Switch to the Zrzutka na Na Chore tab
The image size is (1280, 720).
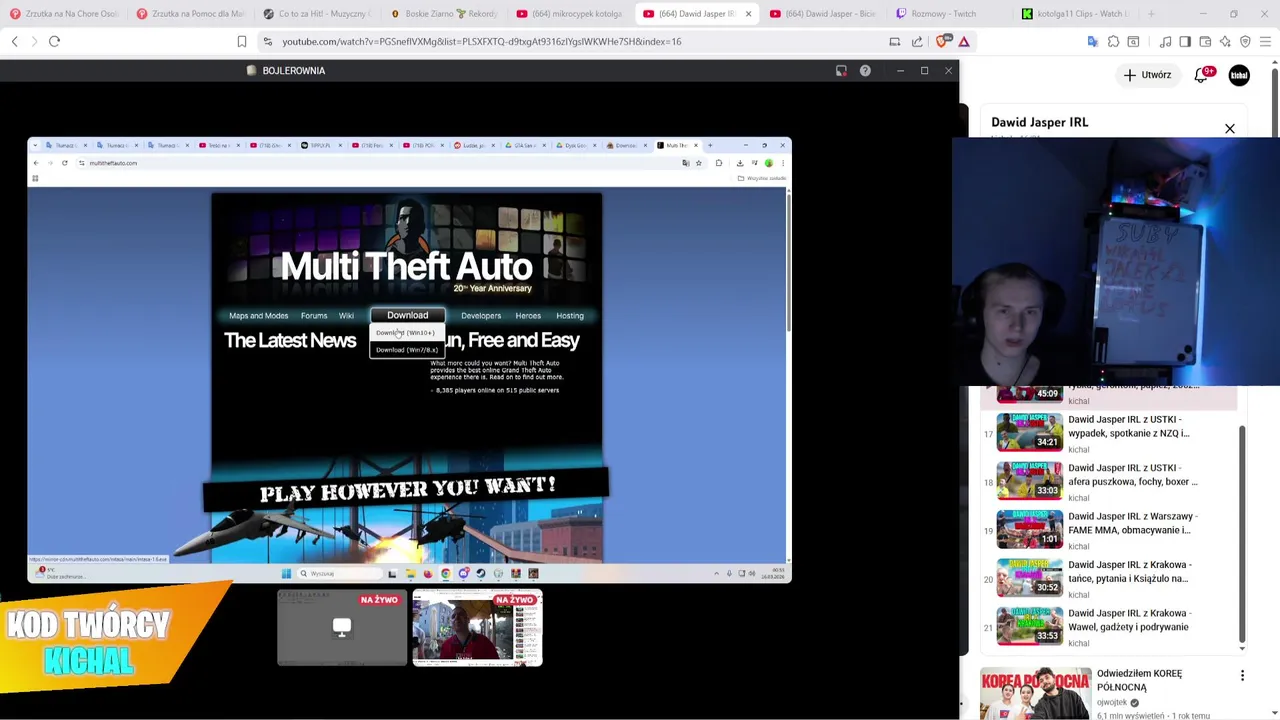coord(63,14)
